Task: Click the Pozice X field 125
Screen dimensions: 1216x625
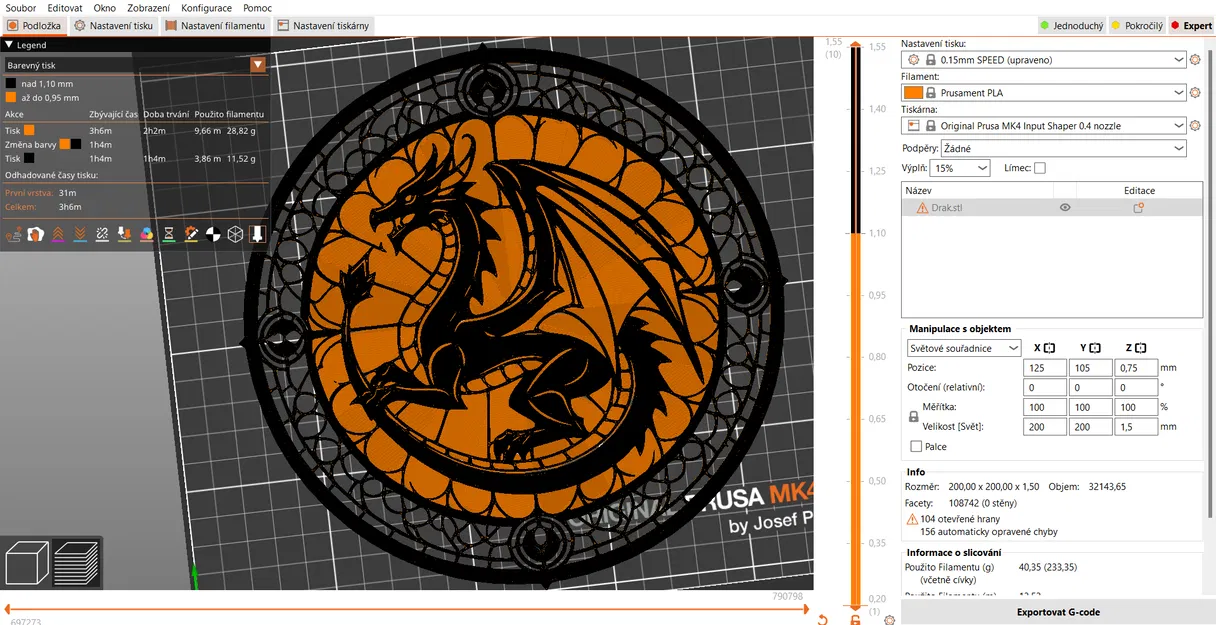Action: click(x=1044, y=368)
